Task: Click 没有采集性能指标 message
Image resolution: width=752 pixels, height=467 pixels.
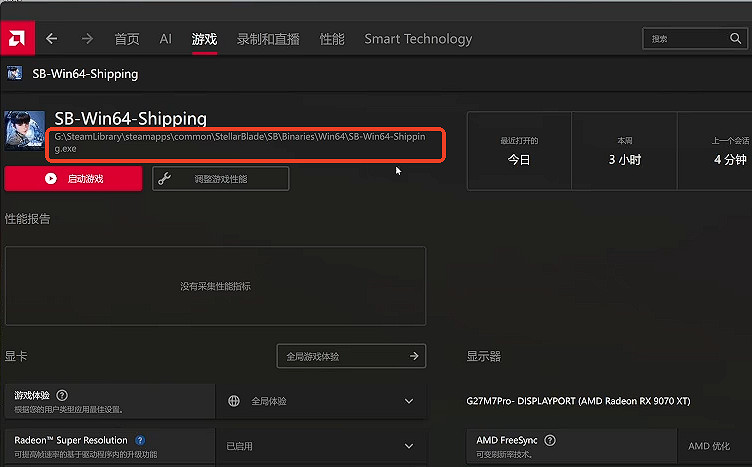Action: (215, 286)
